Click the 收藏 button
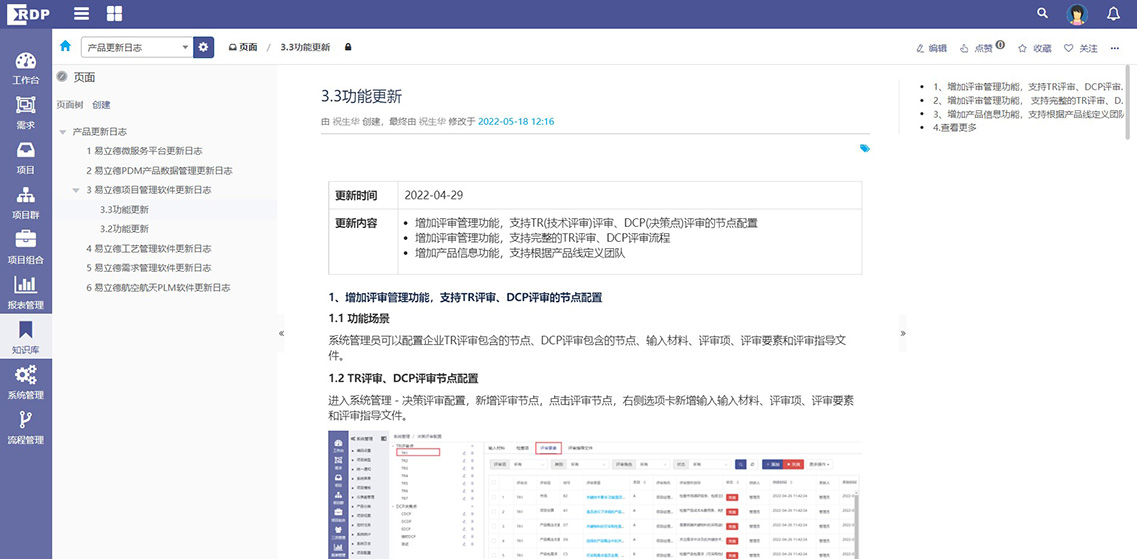This screenshot has height=559, width=1137. click(1035, 49)
